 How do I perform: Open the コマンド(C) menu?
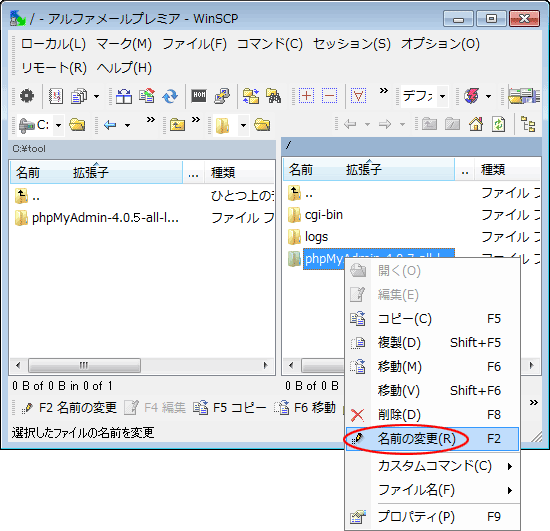pos(270,44)
